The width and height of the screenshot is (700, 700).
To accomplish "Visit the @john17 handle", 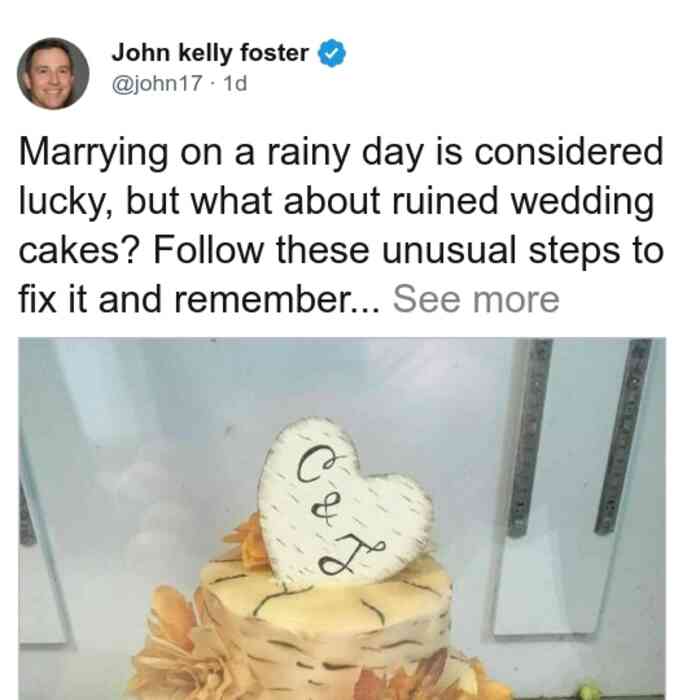I will pos(157,84).
